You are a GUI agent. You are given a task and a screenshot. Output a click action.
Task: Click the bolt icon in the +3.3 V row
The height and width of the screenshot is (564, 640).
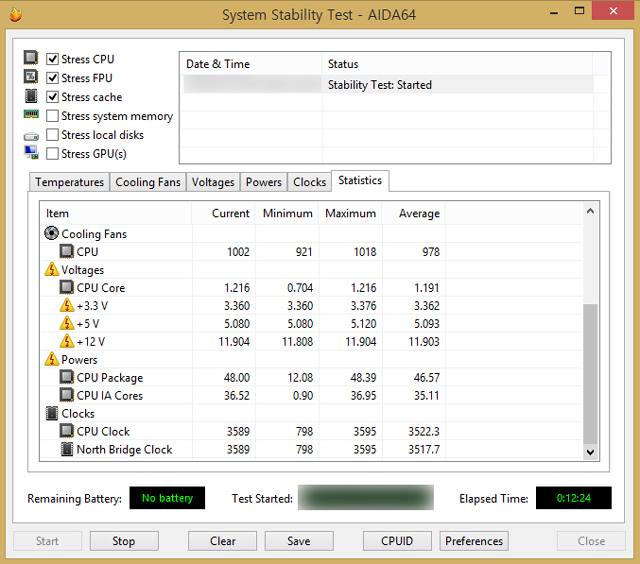tap(67, 305)
